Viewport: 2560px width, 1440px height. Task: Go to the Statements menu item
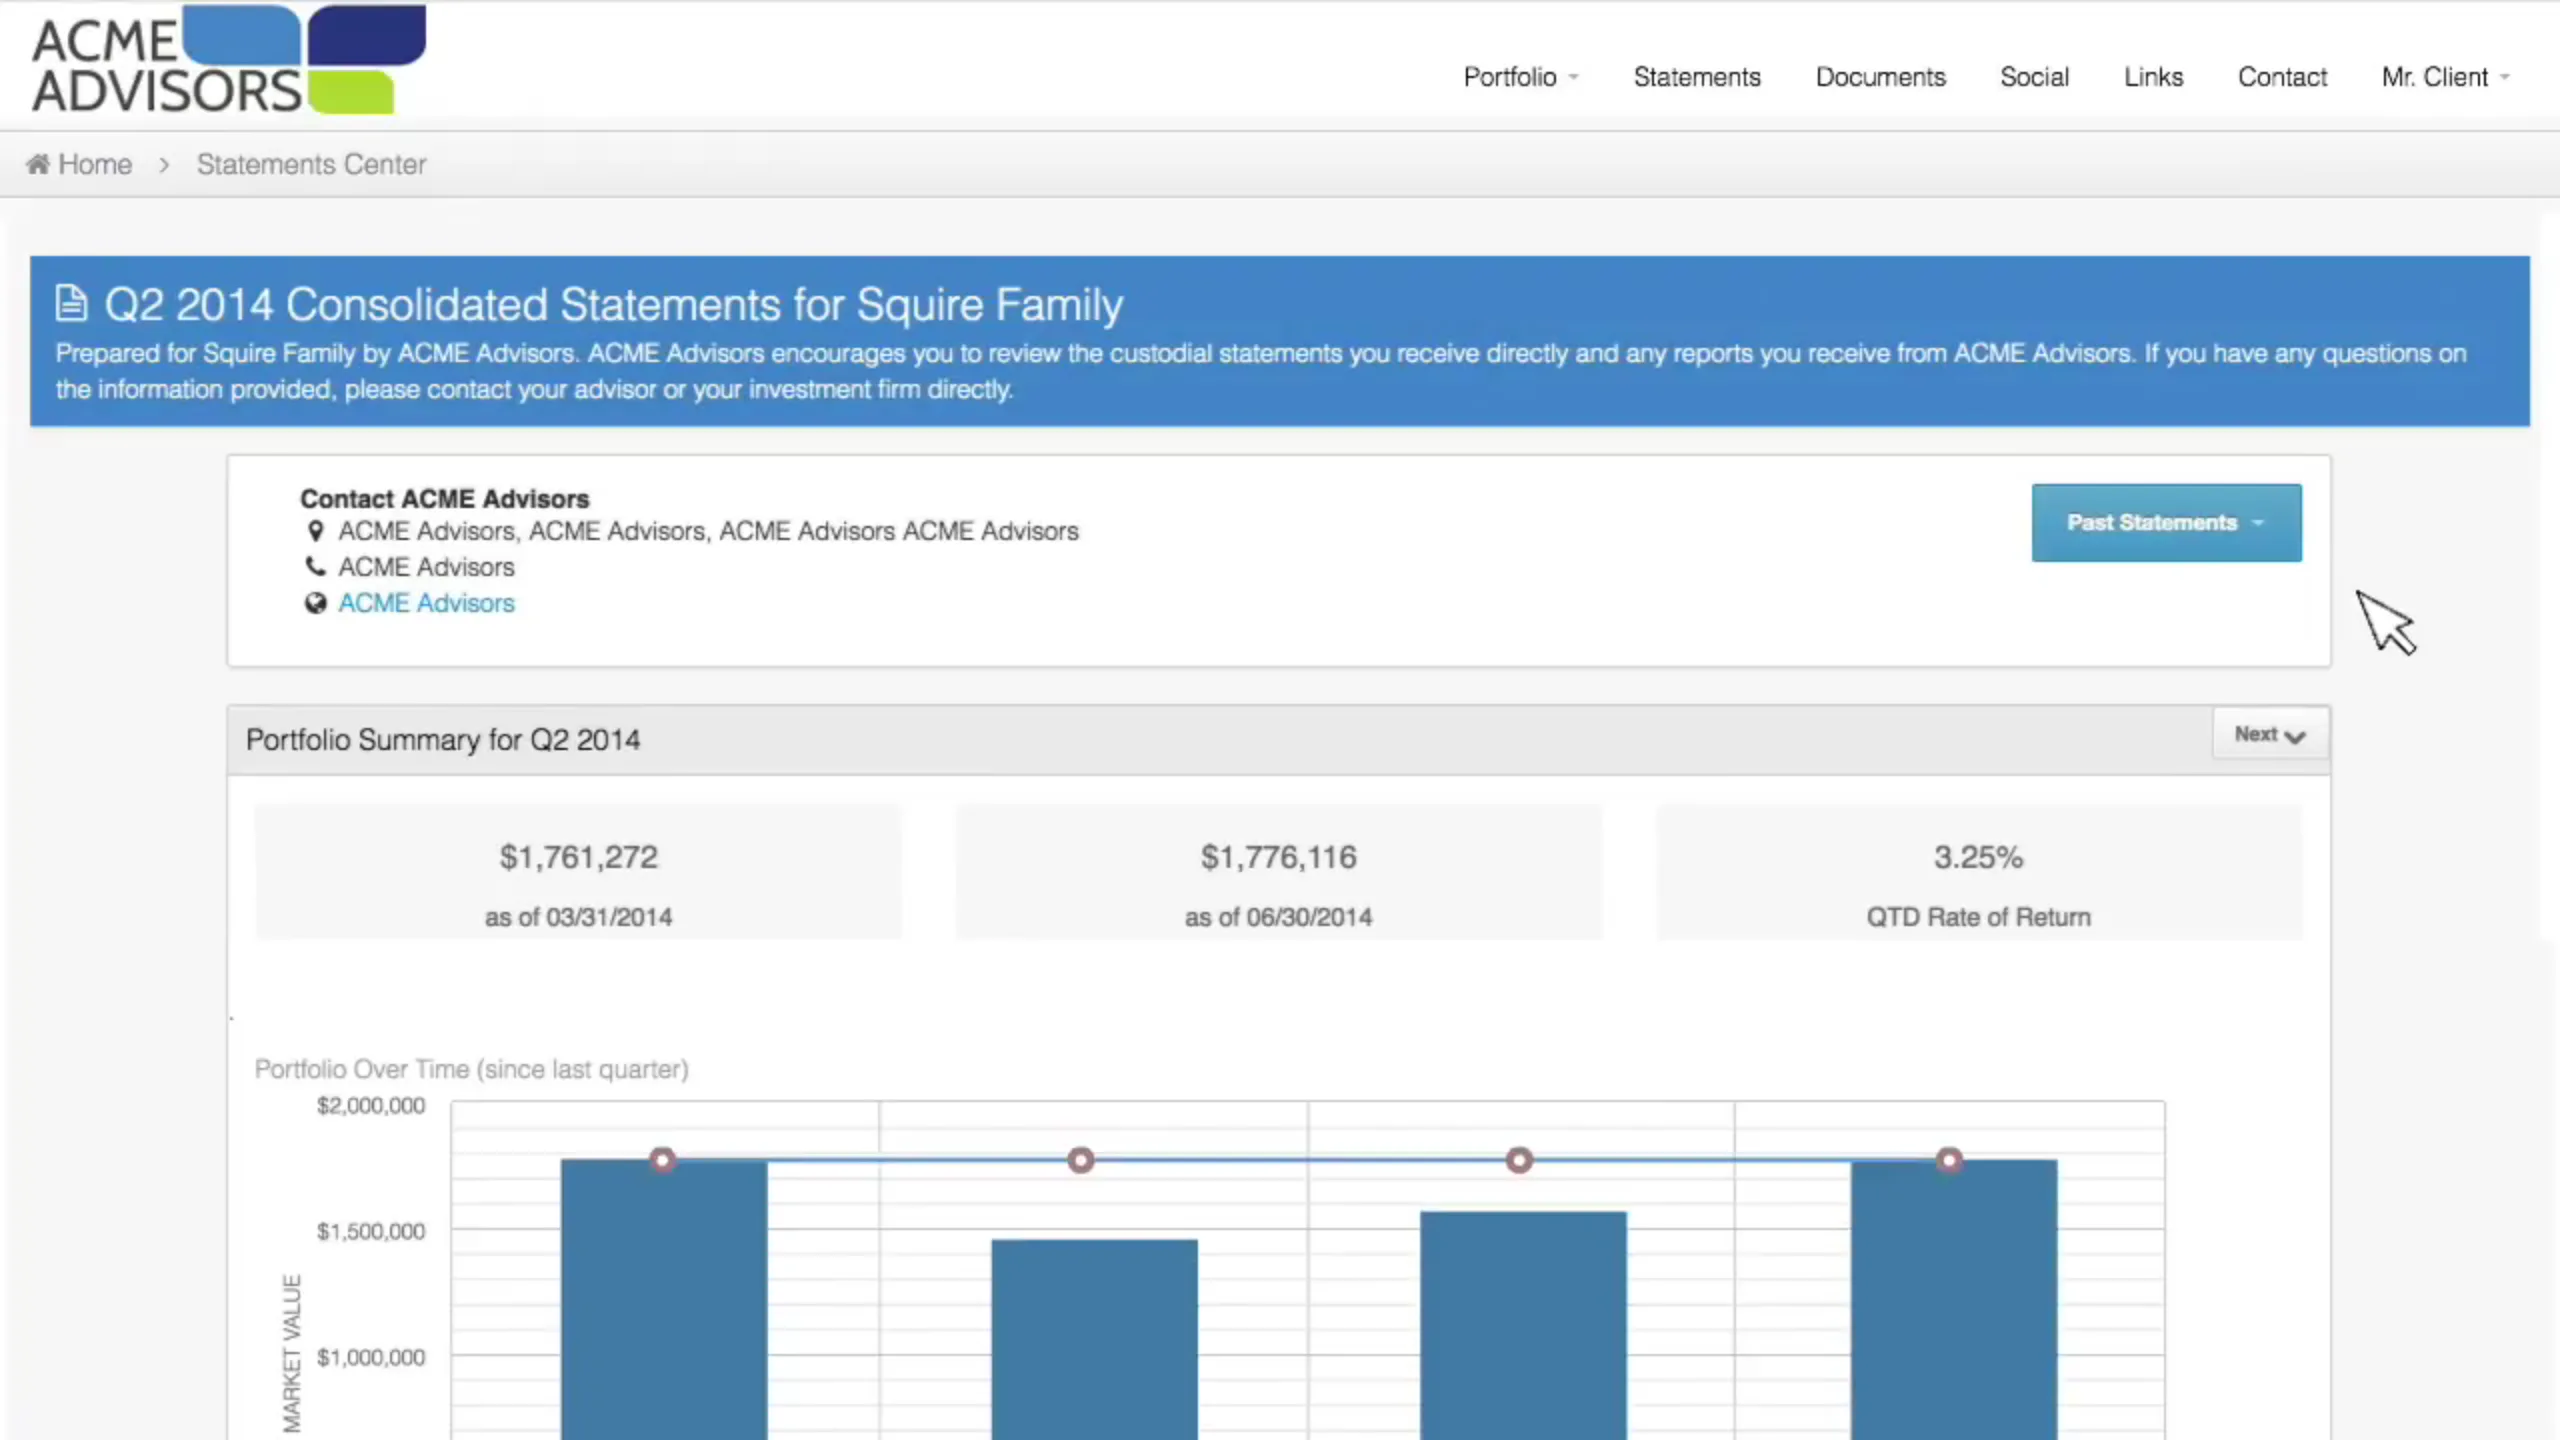click(1697, 77)
